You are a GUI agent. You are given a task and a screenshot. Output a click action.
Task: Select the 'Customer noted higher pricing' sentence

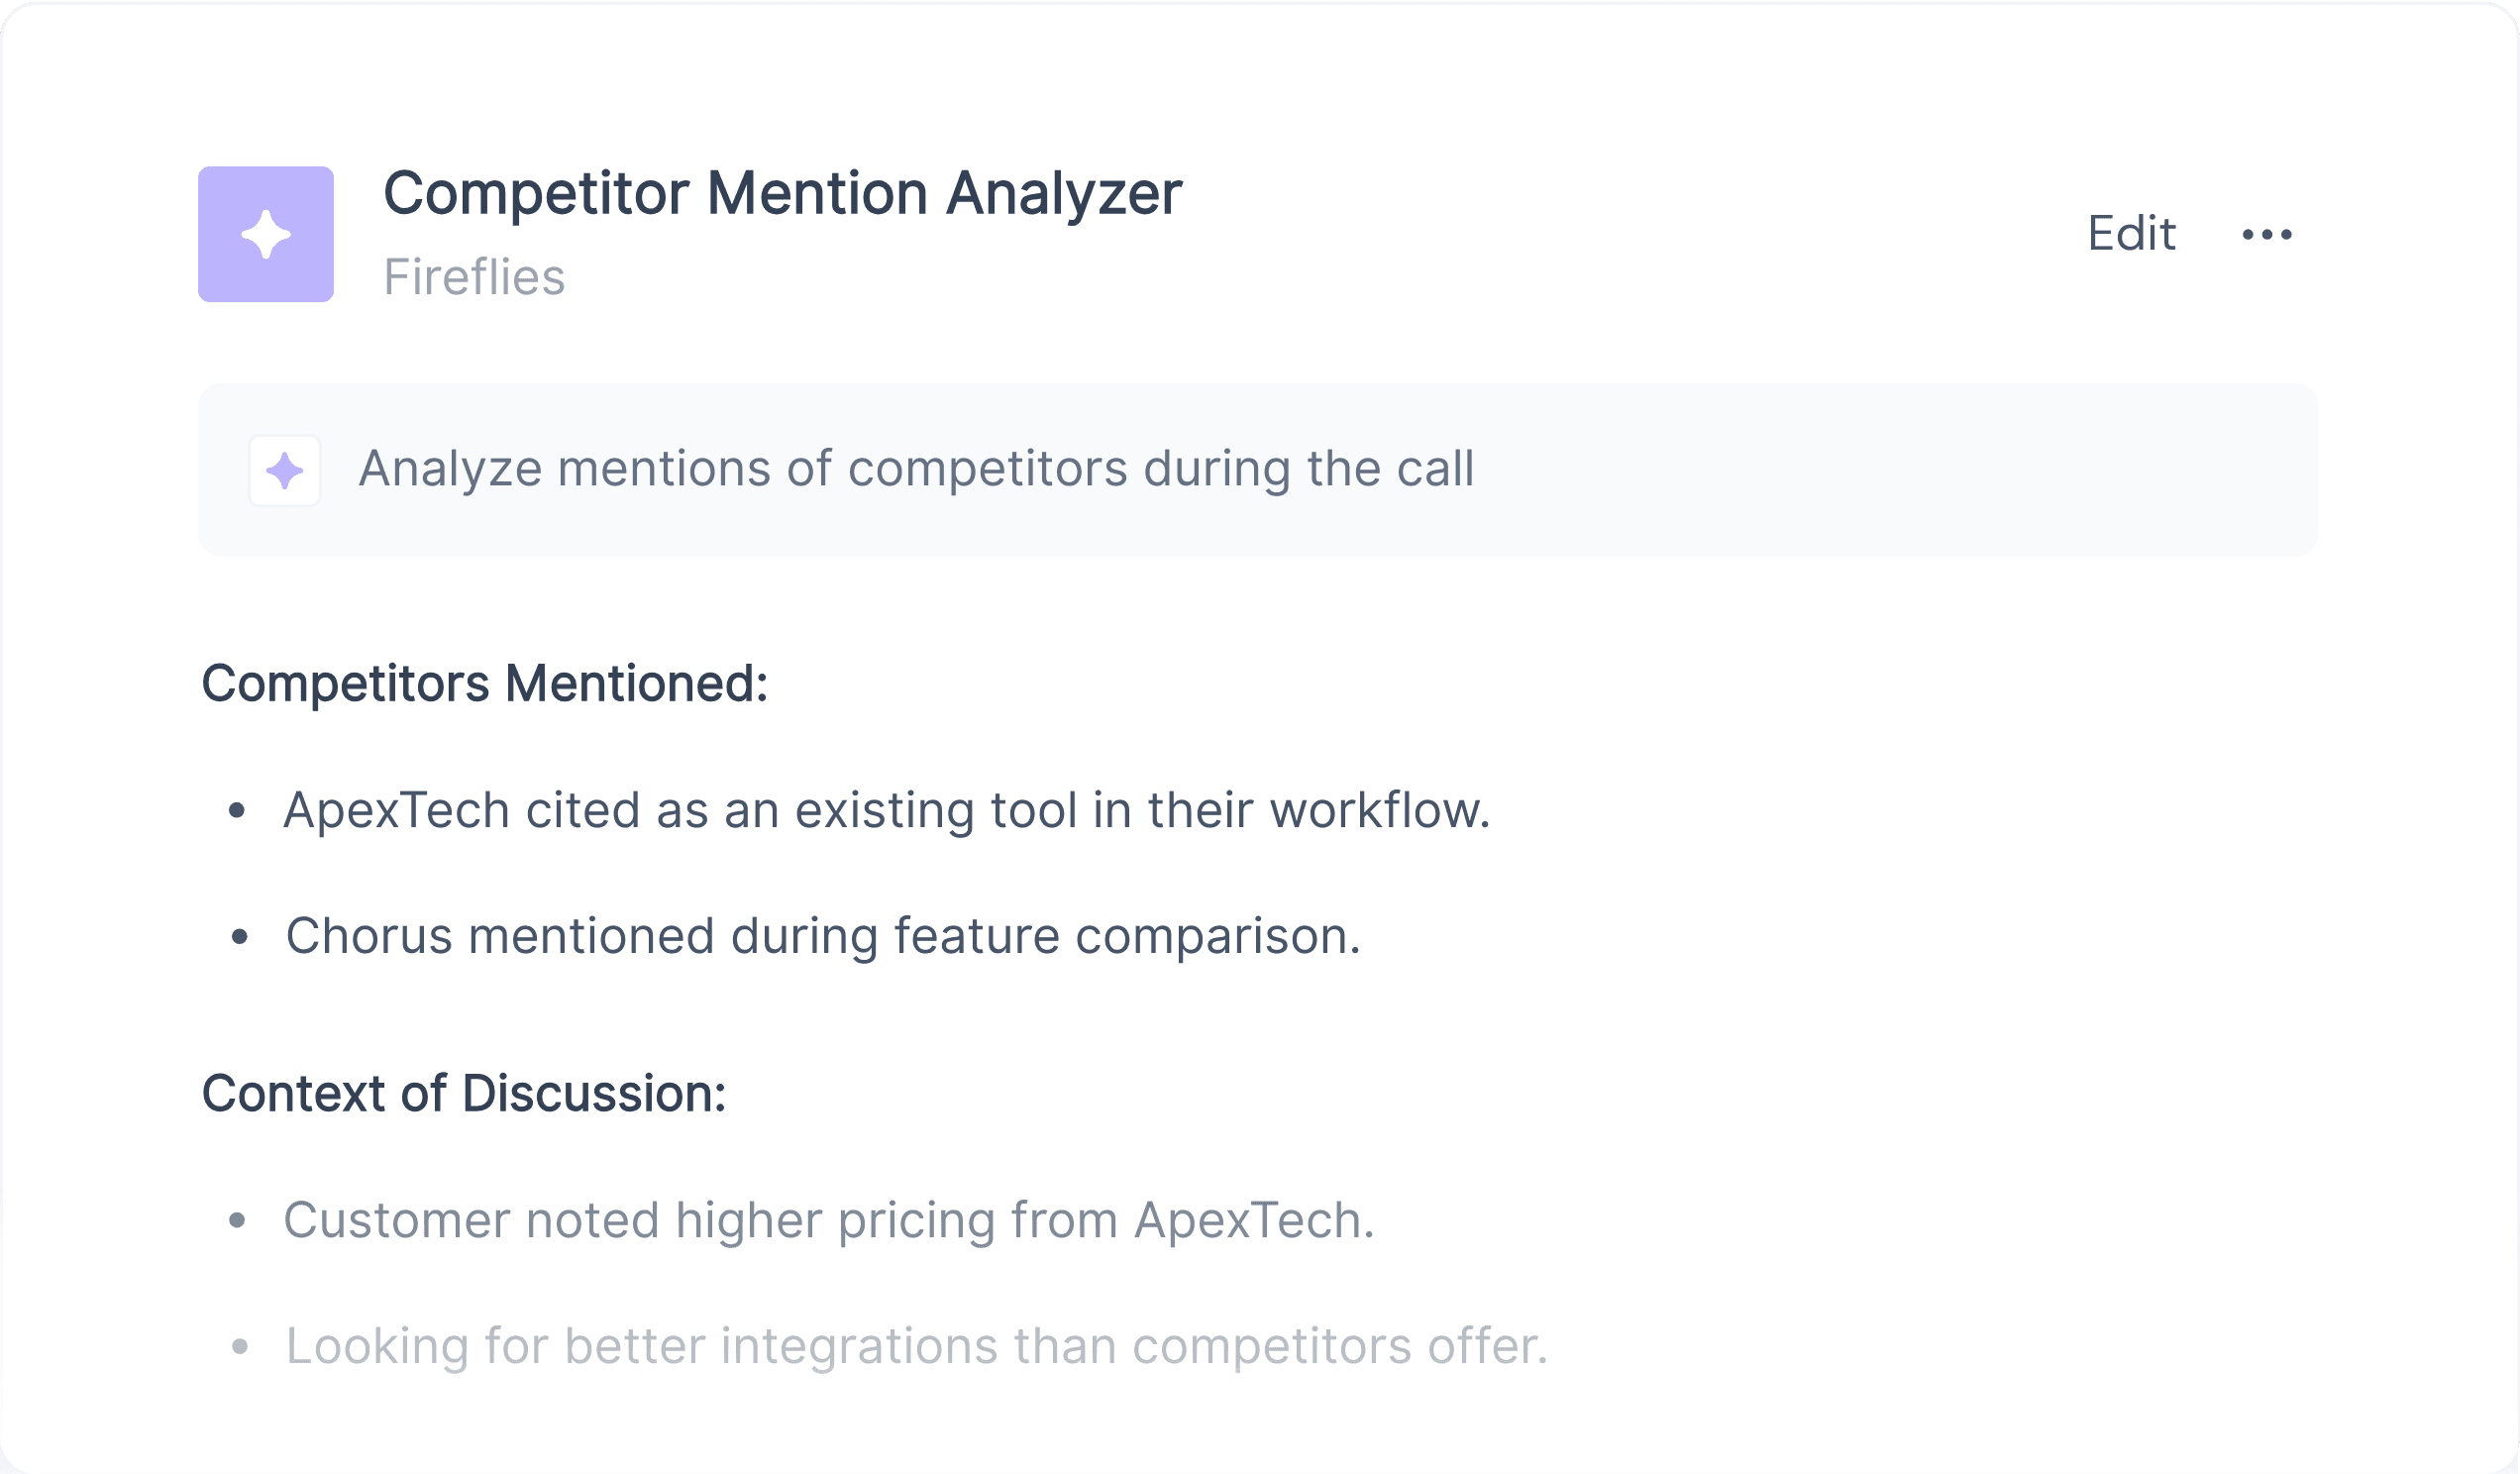pyautogui.click(x=829, y=1220)
